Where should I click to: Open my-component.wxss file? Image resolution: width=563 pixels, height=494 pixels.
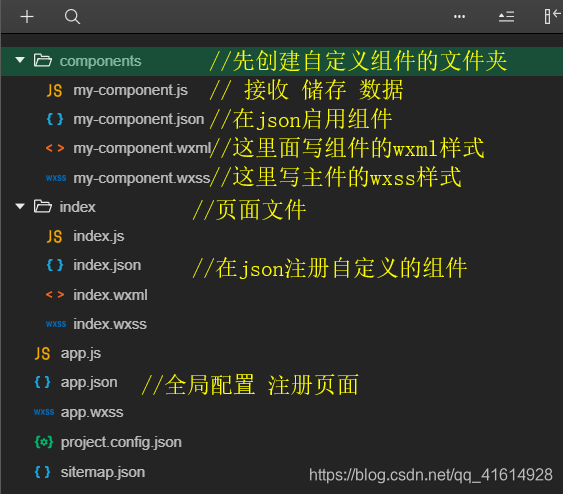(x=142, y=178)
